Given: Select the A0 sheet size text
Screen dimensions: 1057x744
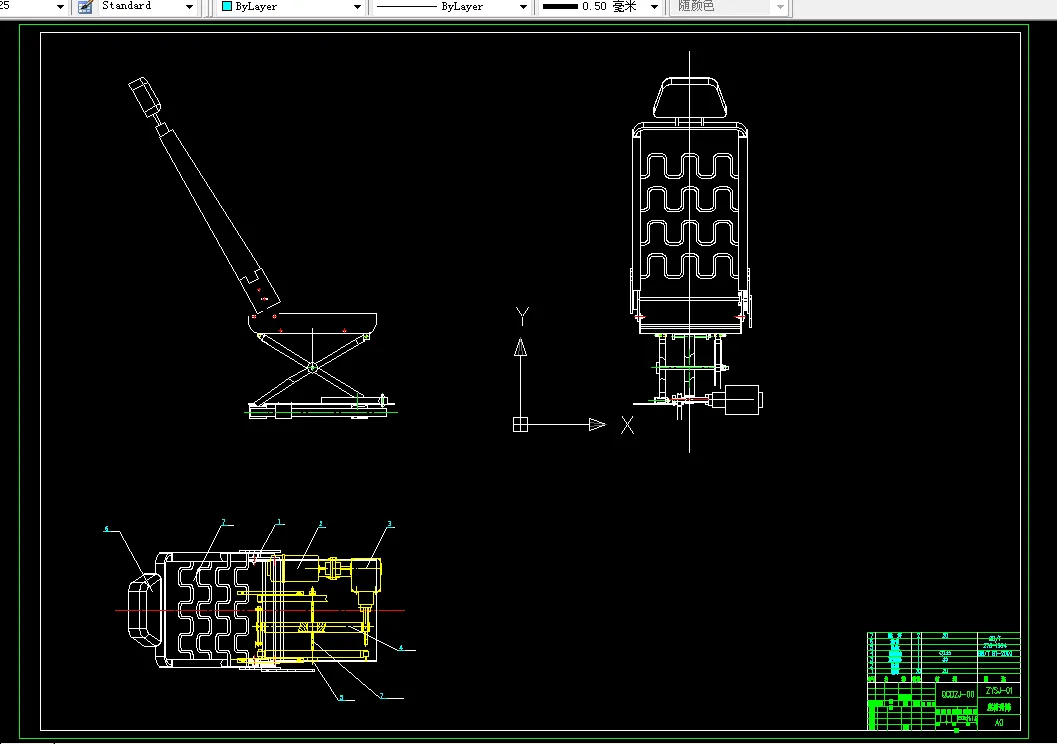Looking at the screenshot, I should 999,722.
